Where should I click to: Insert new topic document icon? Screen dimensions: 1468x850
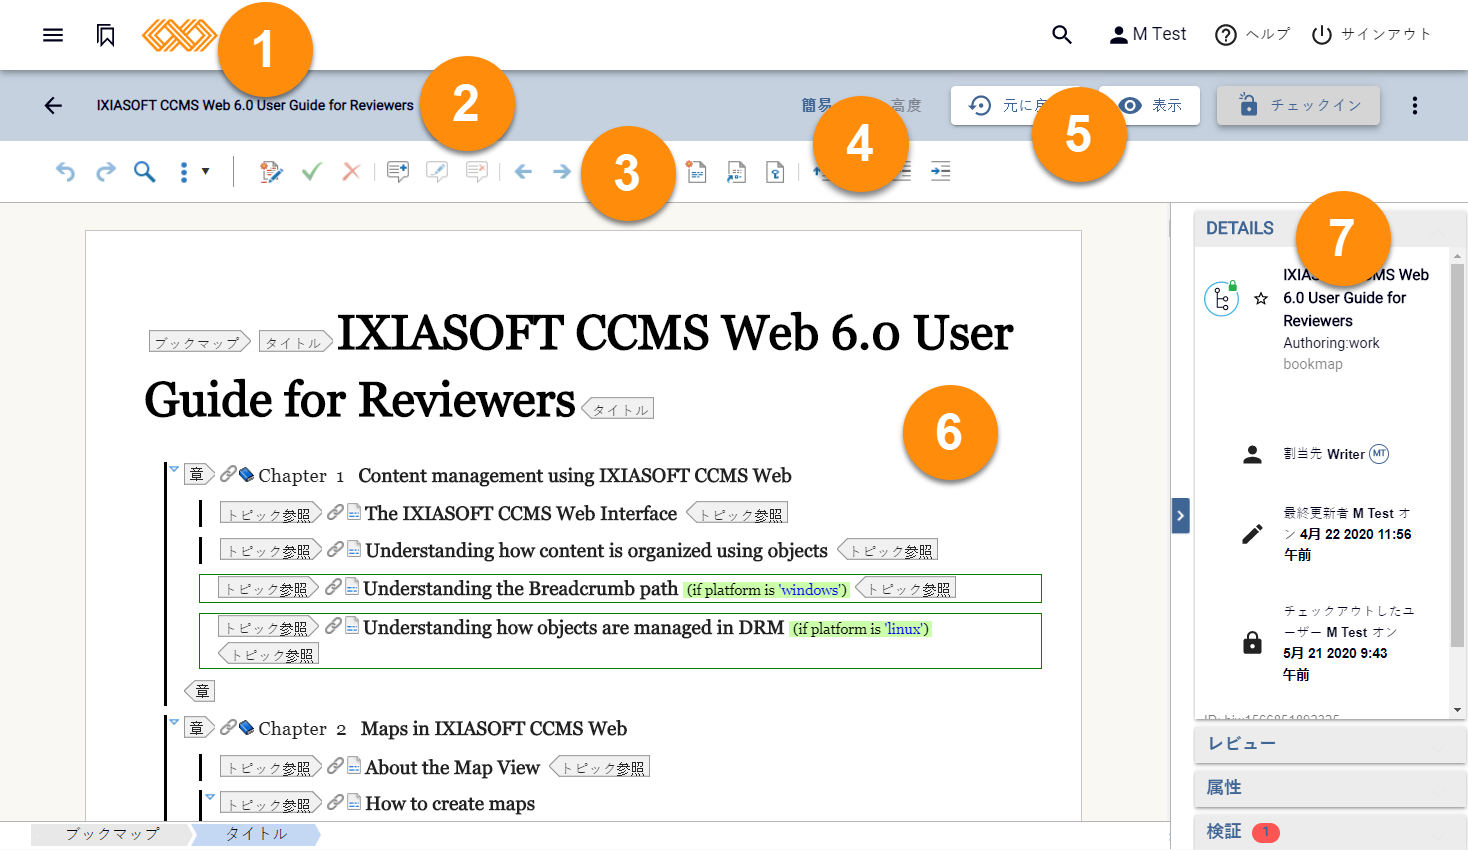click(x=697, y=172)
